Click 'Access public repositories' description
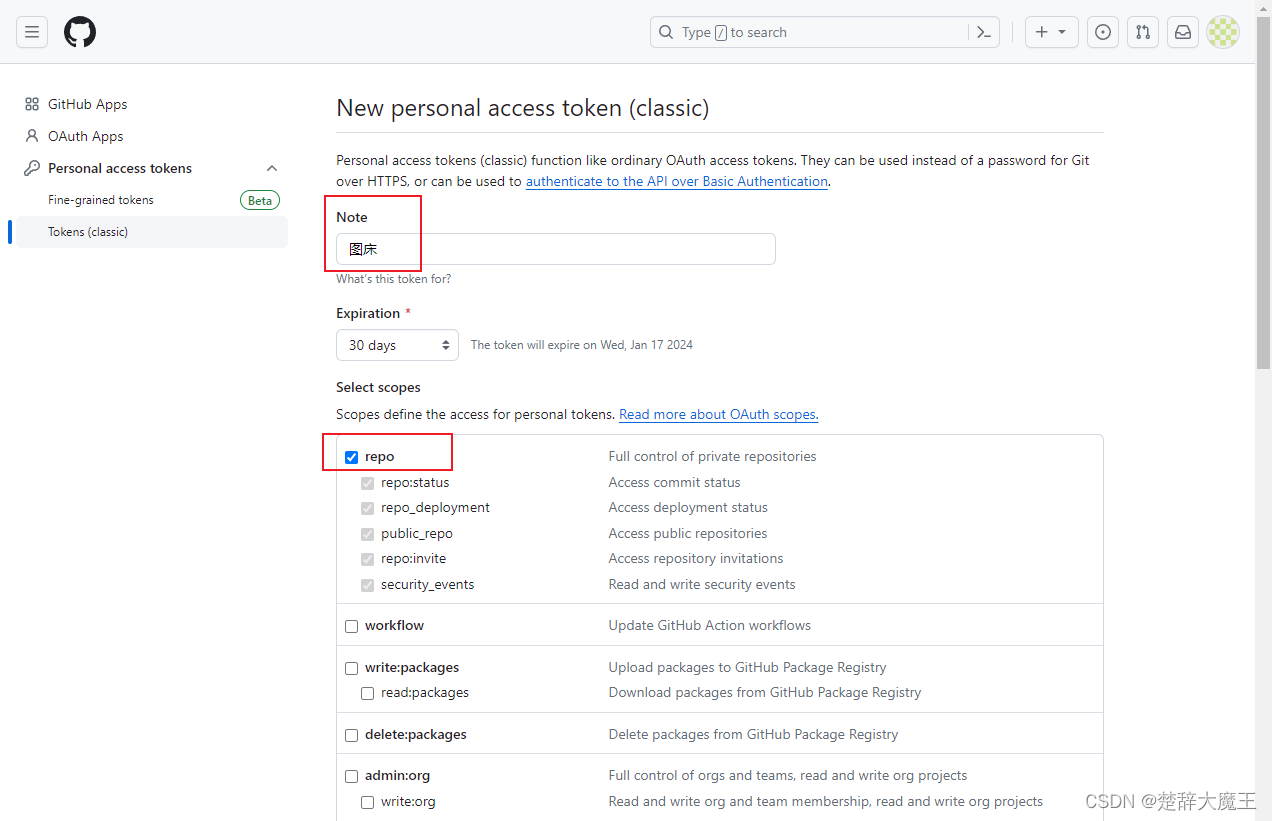1272x821 pixels. [688, 533]
